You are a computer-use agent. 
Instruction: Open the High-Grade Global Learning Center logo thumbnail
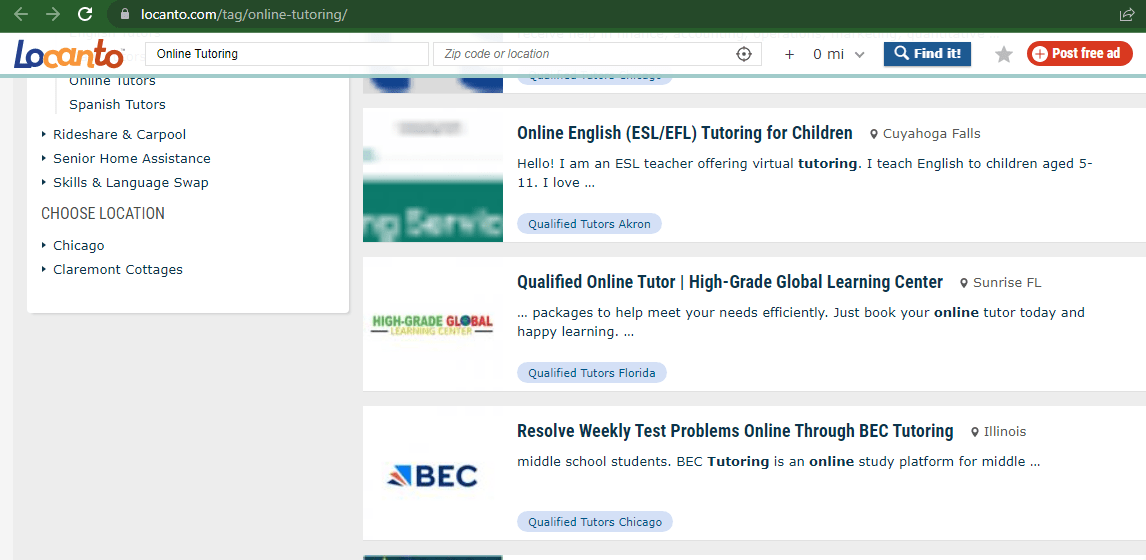(x=433, y=325)
